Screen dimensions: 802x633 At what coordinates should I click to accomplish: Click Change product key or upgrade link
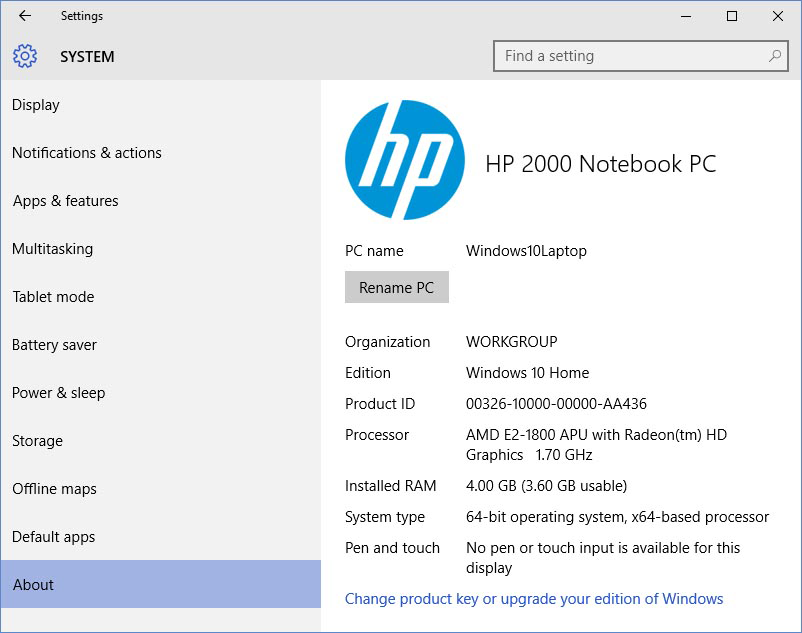[x=534, y=599]
